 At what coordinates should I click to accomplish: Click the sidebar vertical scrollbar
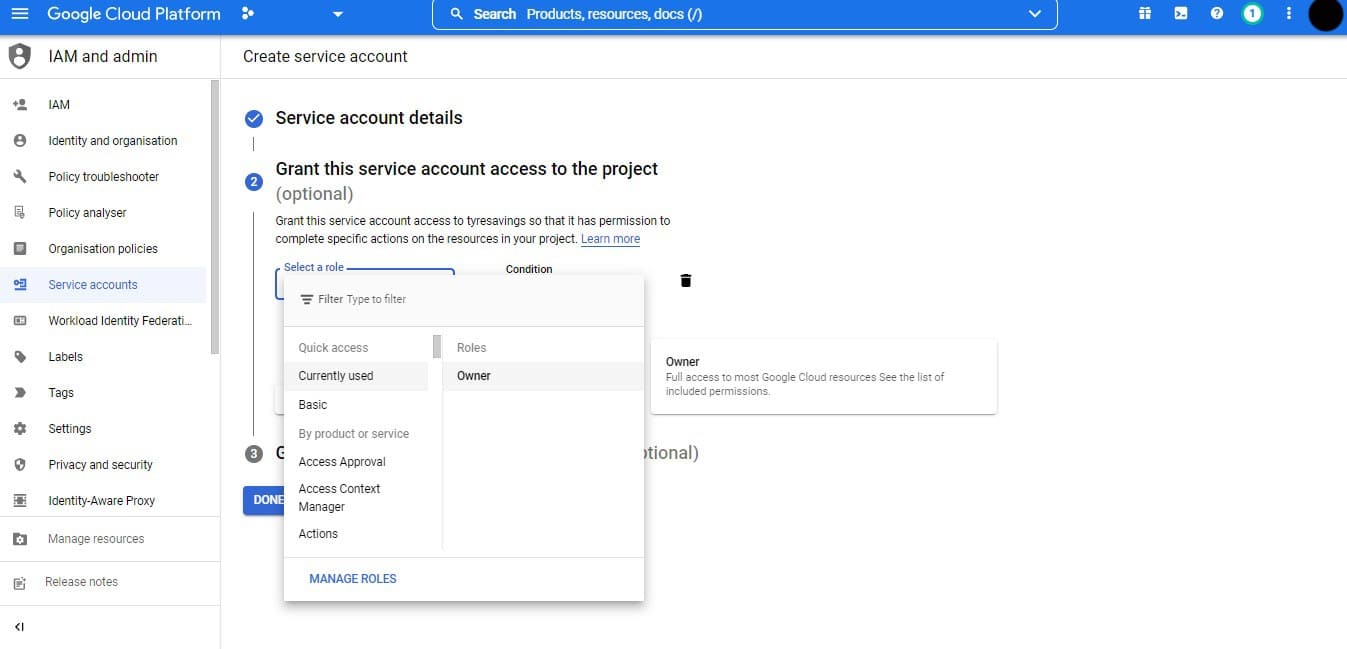click(215, 217)
